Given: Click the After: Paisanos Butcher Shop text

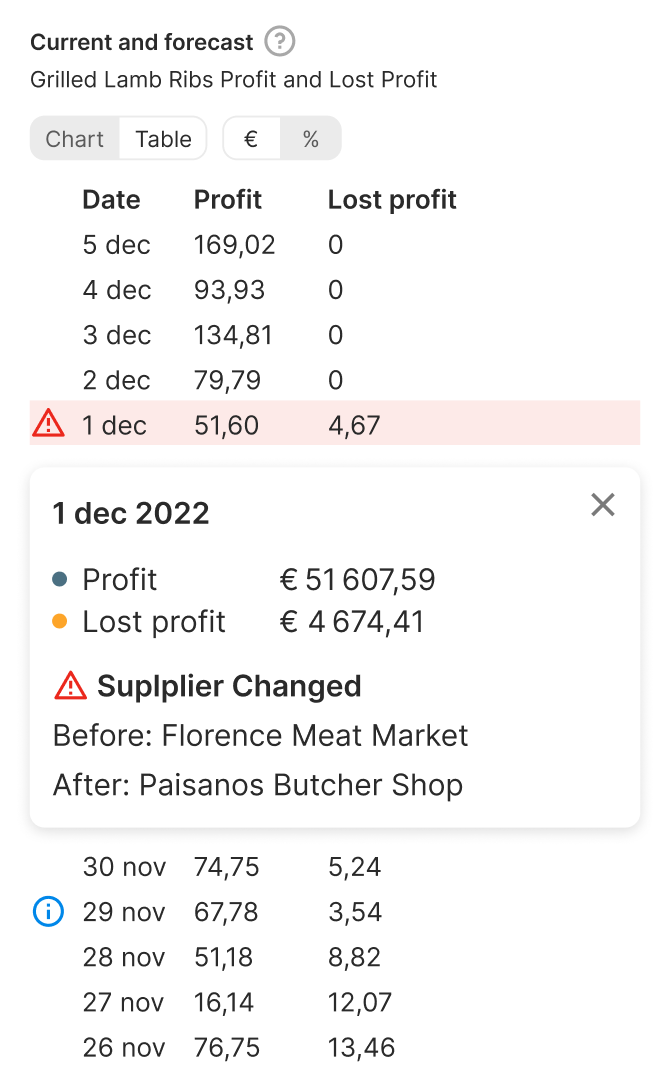Looking at the screenshot, I should coord(258,785).
